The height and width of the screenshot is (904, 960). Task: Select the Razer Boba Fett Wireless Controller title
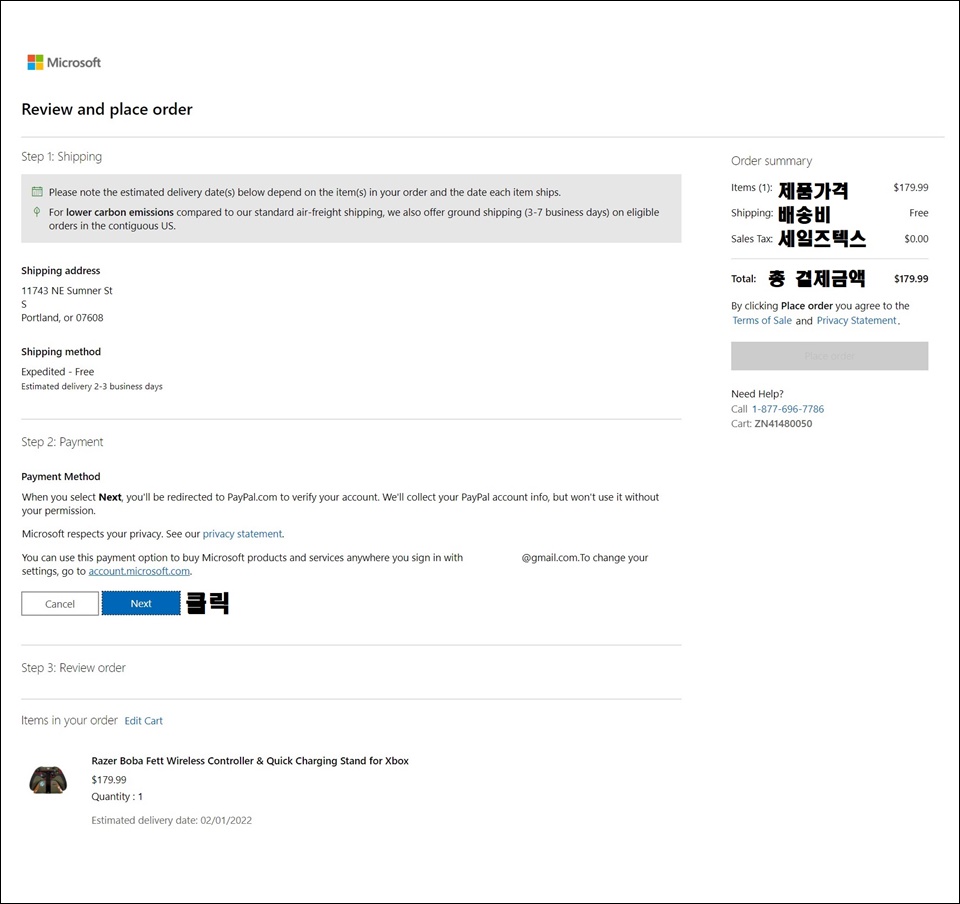pyautogui.click(x=250, y=761)
